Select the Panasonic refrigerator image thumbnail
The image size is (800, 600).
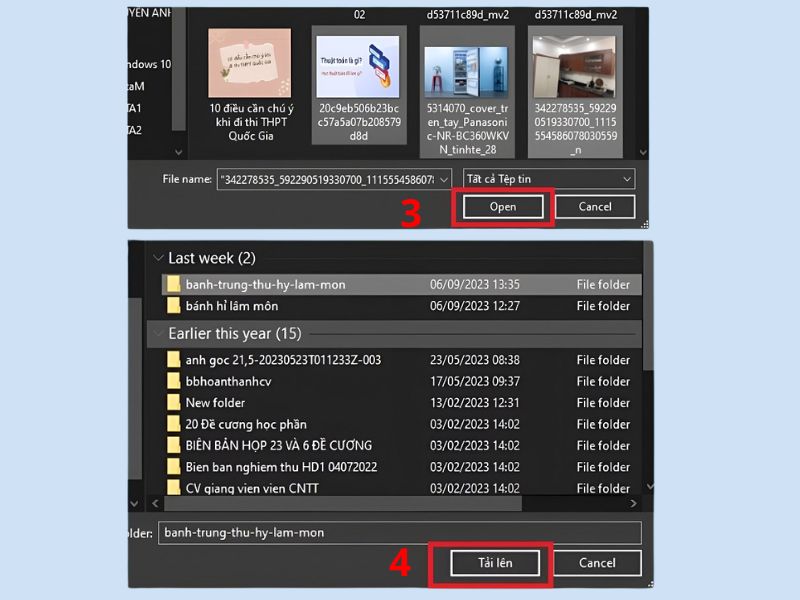click(x=467, y=71)
